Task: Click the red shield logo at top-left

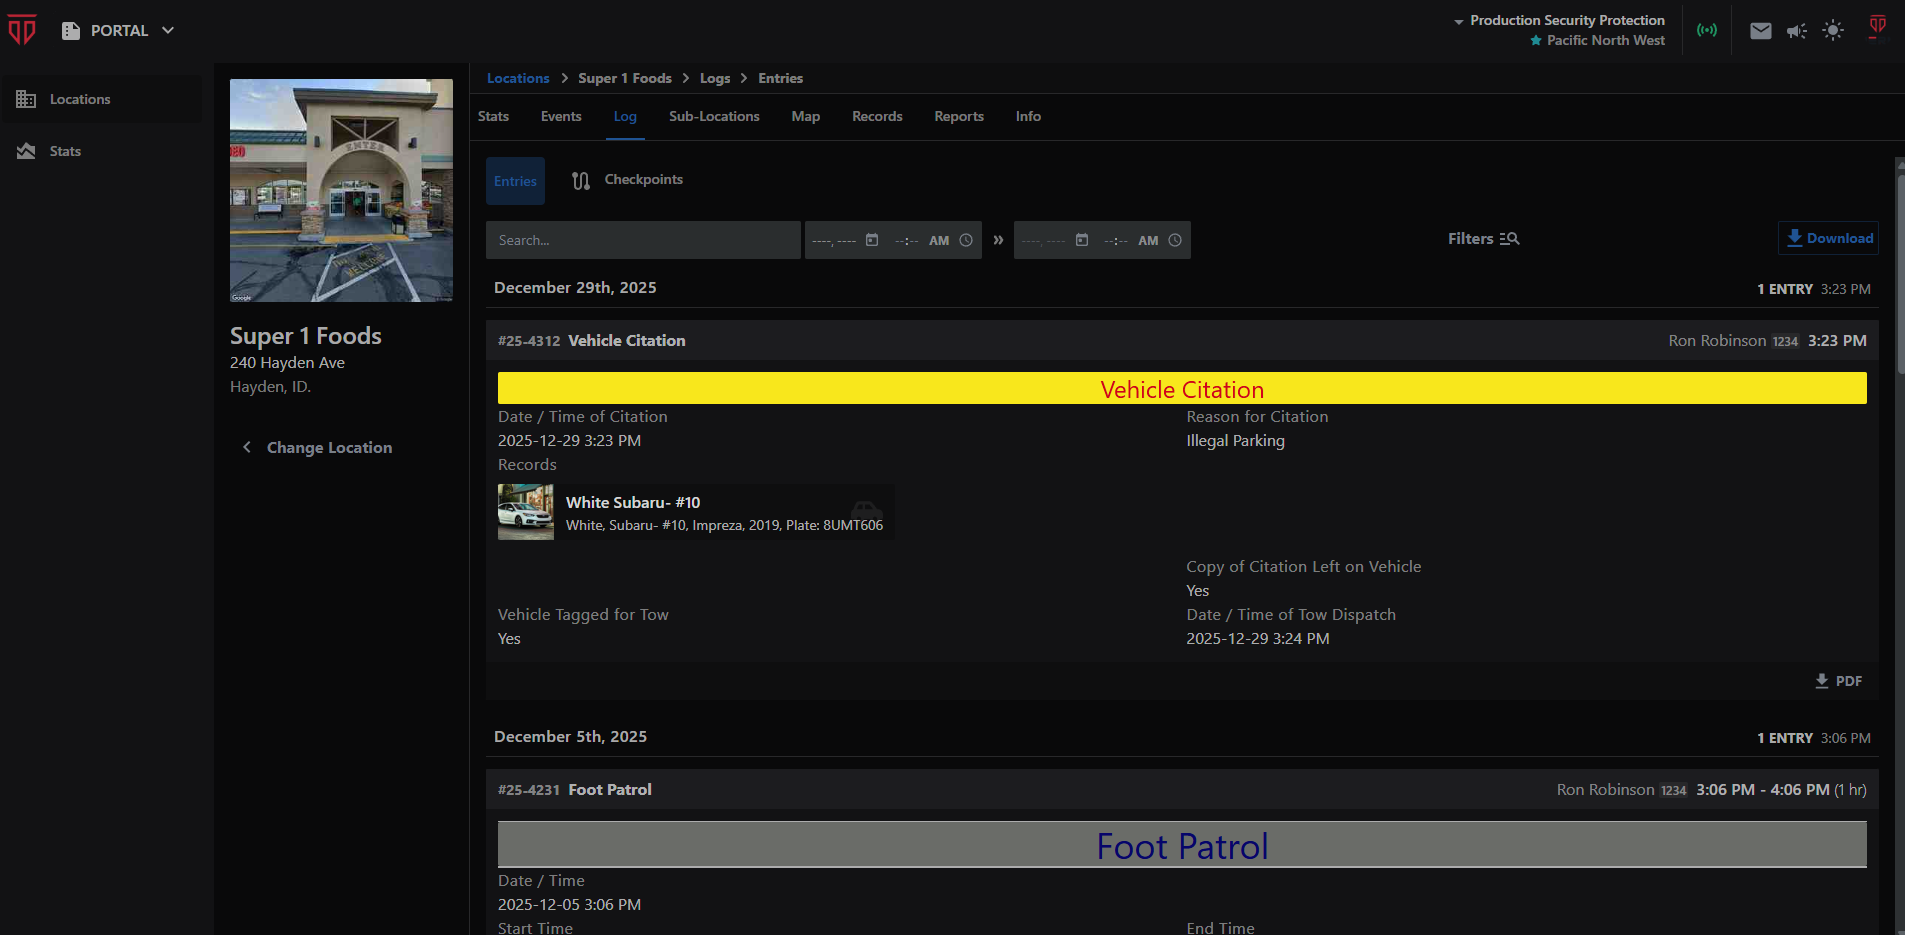Action: (x=22, y=30)
